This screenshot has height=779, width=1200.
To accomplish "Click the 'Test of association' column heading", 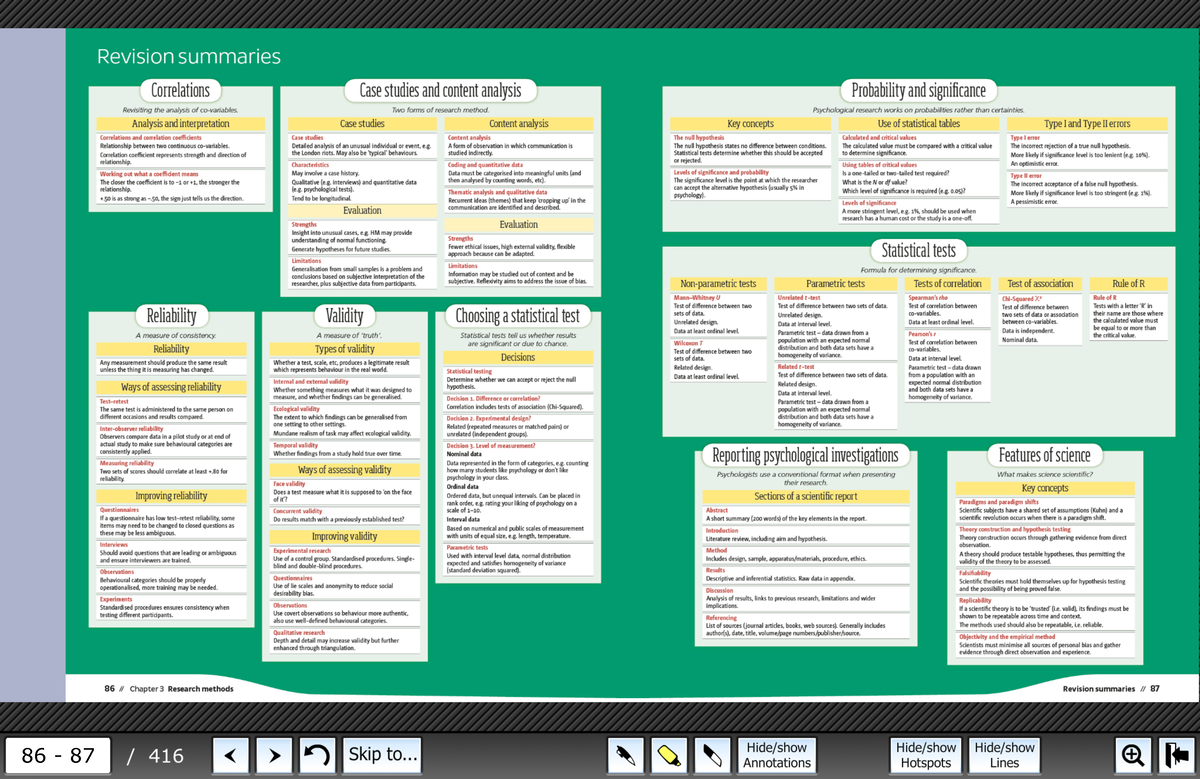I will [1040, 284].
